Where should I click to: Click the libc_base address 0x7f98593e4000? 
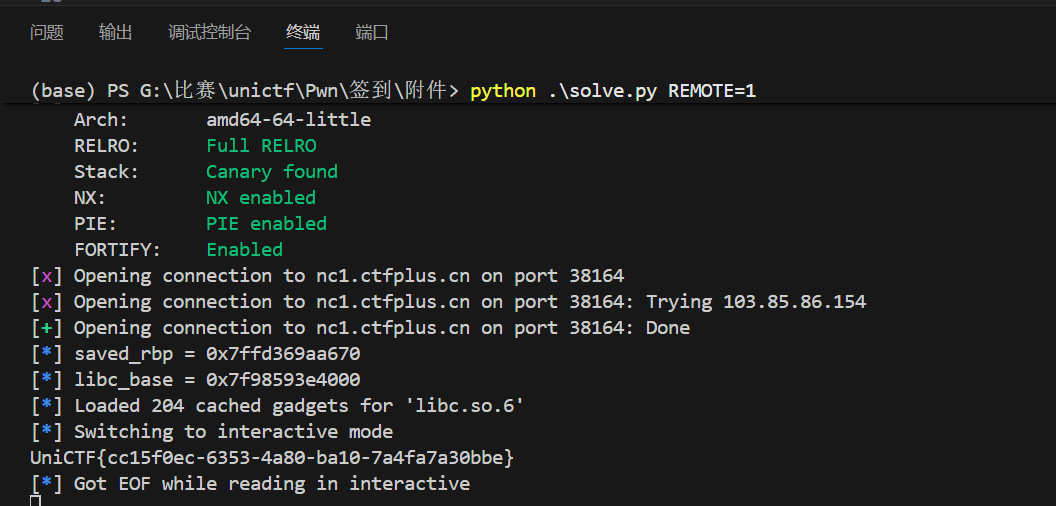click(283, 380)
